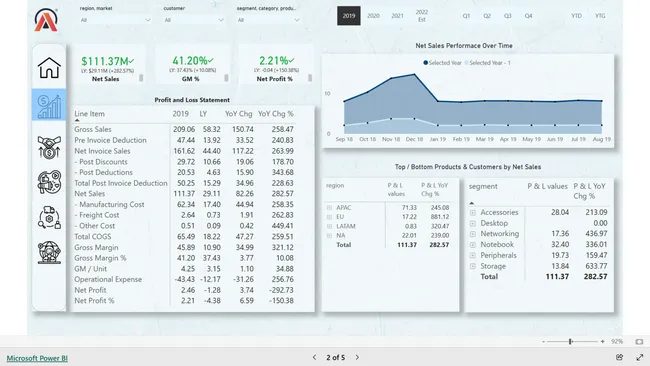
Task: Click the Pre Invoice Deduction line item
Action: [110, 140]
